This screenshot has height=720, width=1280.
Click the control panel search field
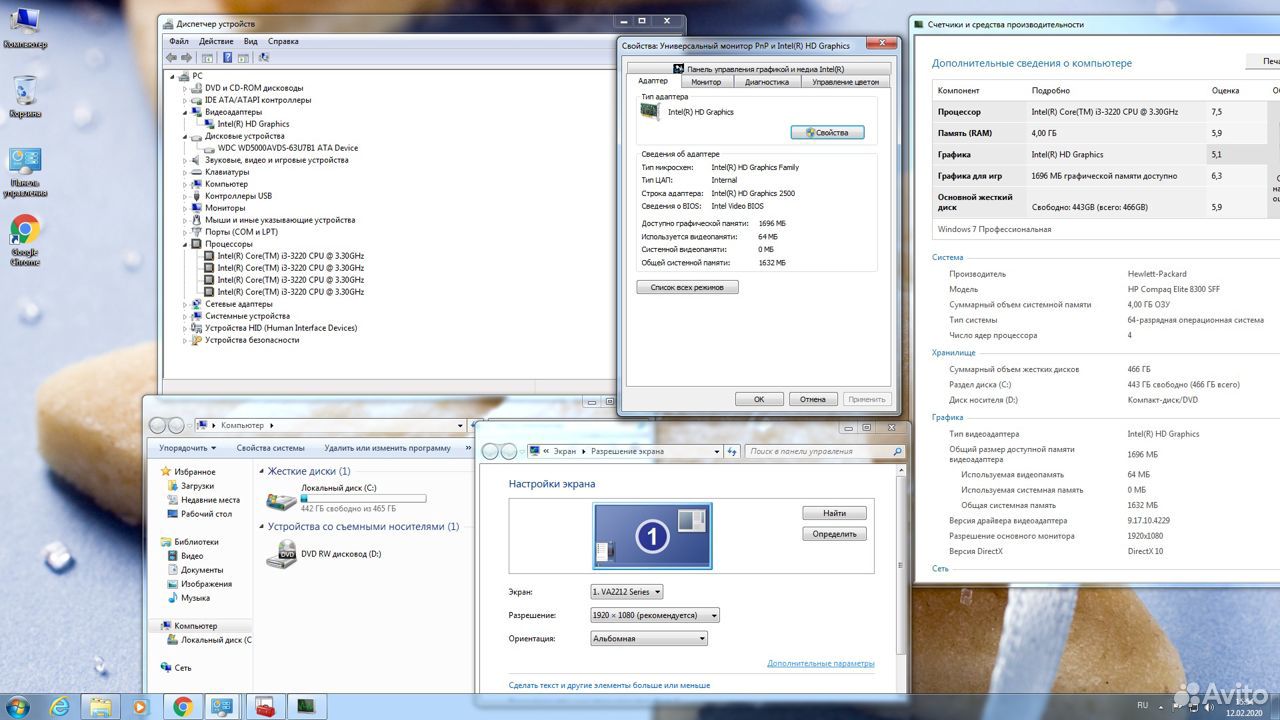click(x=824, y=451)
